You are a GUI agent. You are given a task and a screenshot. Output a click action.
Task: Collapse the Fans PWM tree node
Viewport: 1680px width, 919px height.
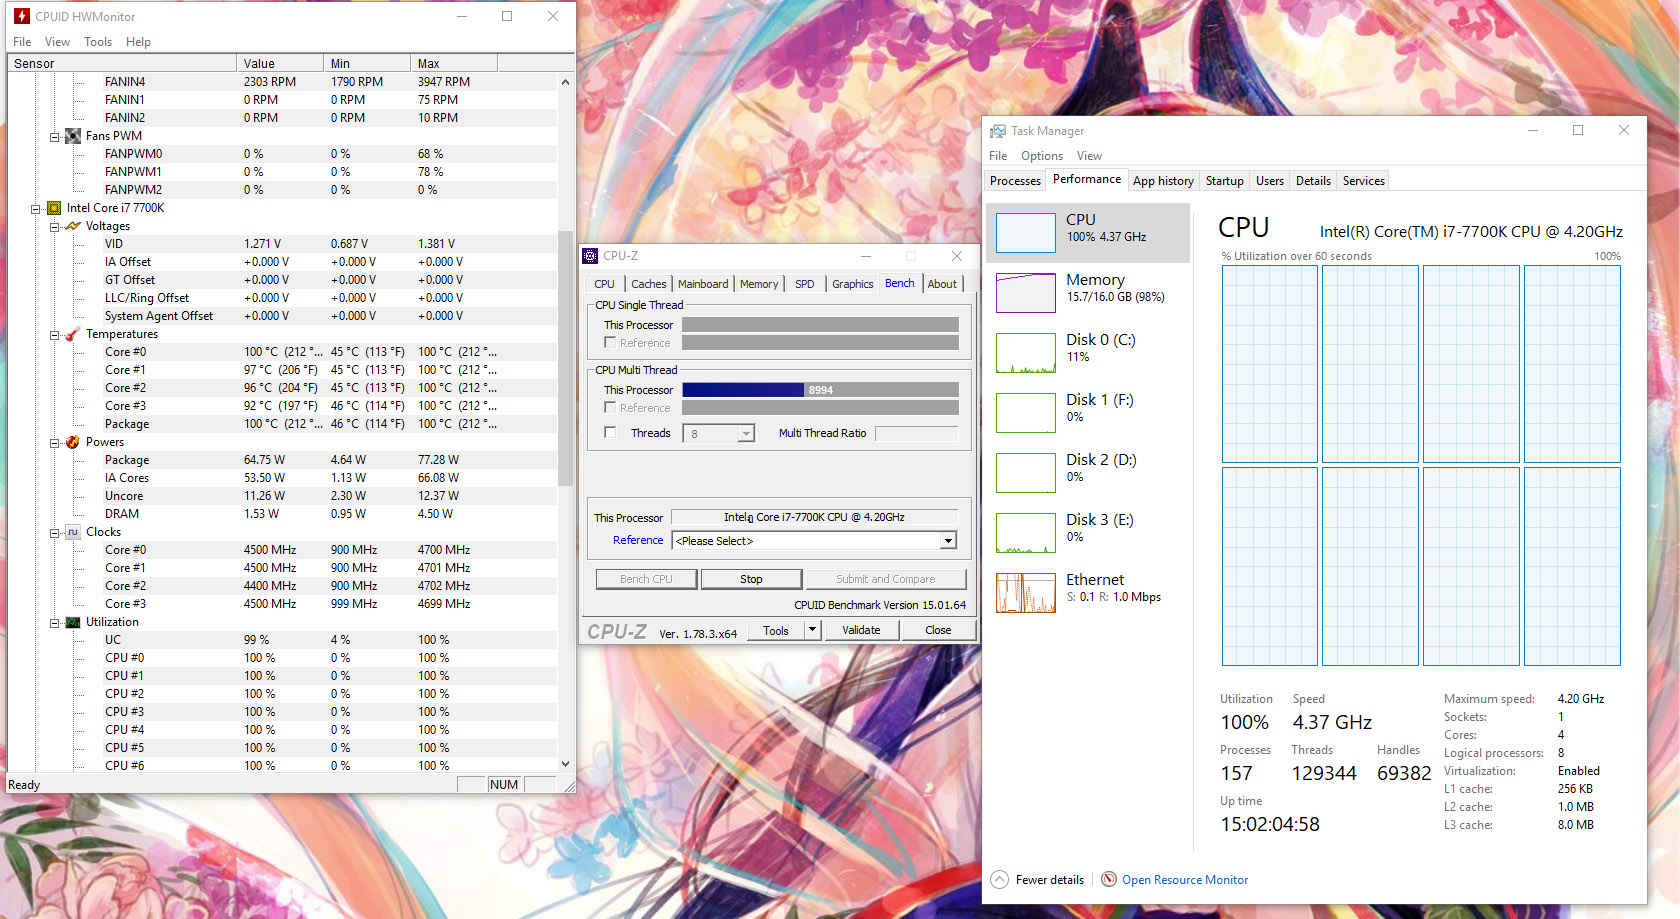54,136
